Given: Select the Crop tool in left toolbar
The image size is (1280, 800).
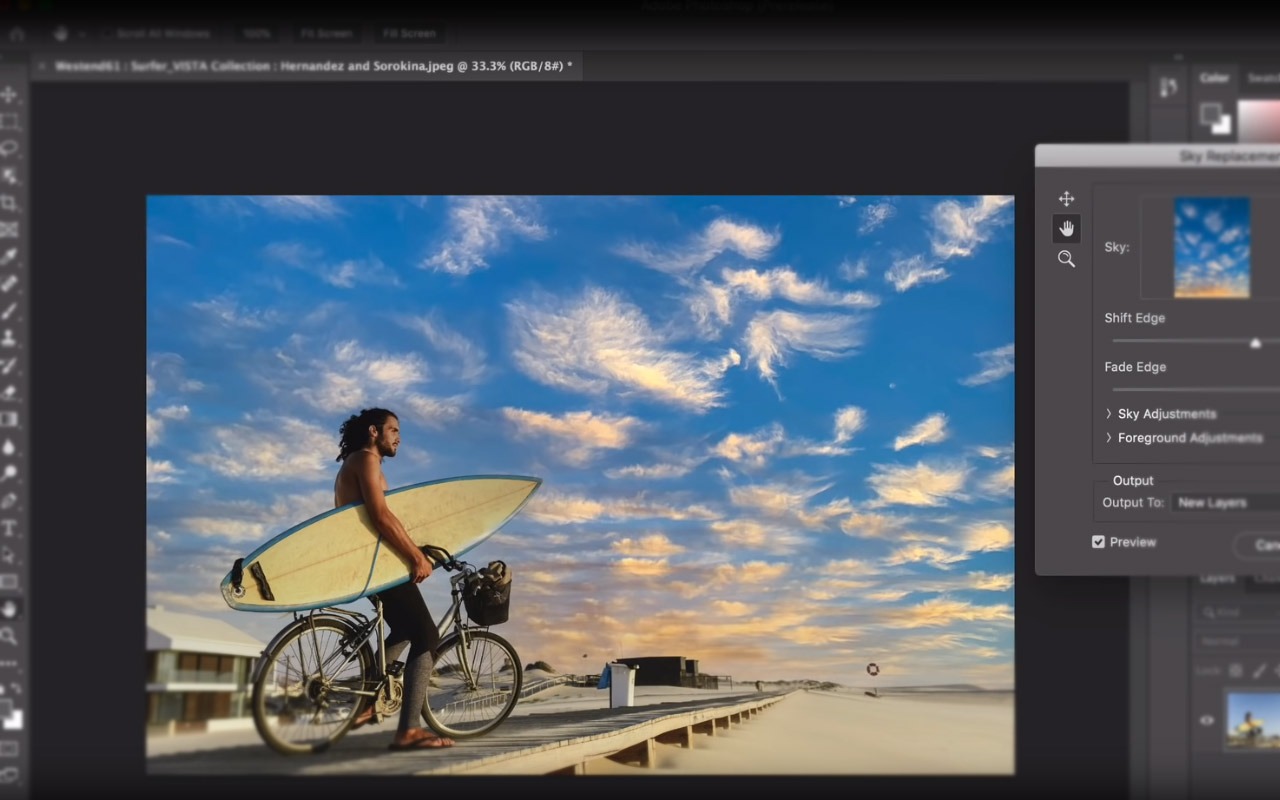Looking at the screenshot, I should coord(9,203).
